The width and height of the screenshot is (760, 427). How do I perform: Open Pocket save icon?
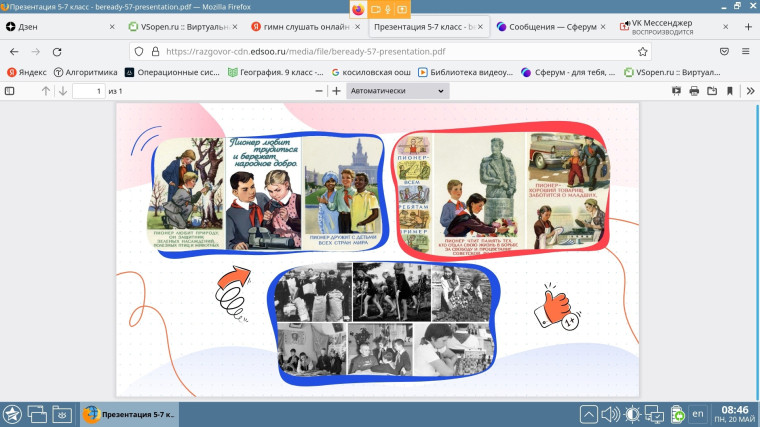(724, 51)
